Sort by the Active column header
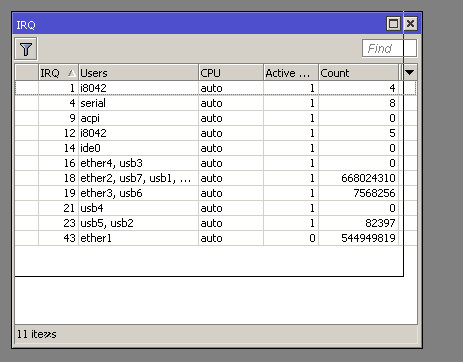 click(x=291, y=72)
